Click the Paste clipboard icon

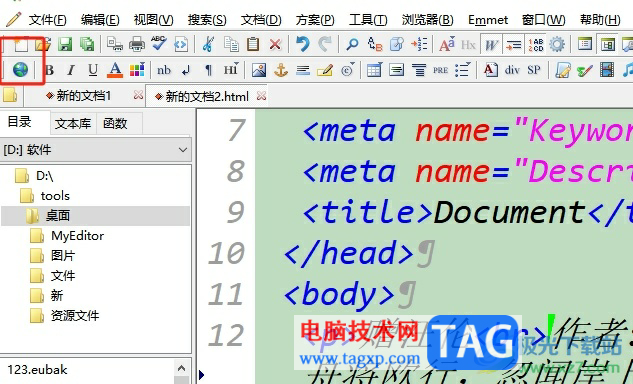click(x=253, y=44)
